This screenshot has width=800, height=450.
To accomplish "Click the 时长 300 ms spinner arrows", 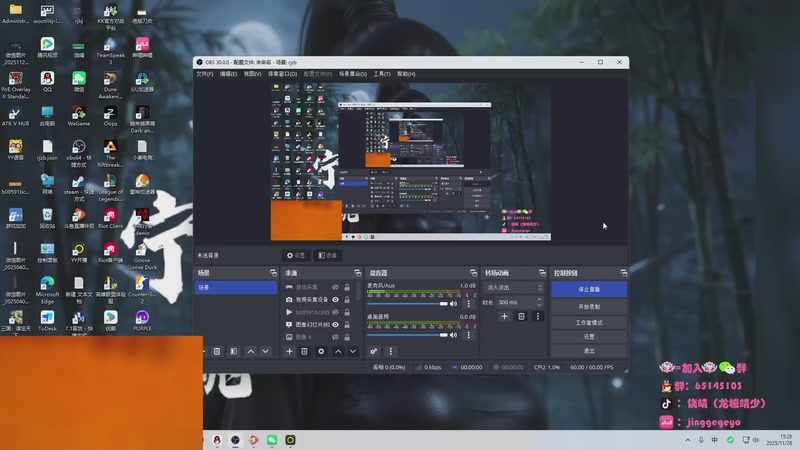I will click(539, 303).
